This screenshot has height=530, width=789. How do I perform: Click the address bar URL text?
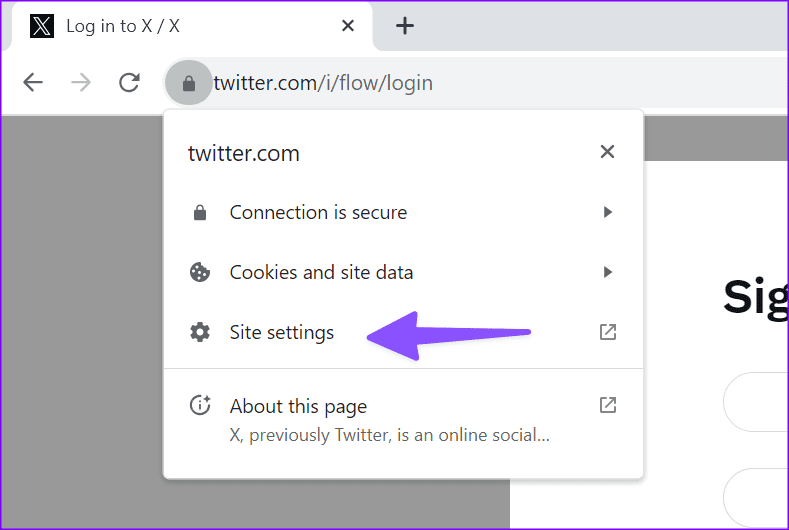(323, 83)
